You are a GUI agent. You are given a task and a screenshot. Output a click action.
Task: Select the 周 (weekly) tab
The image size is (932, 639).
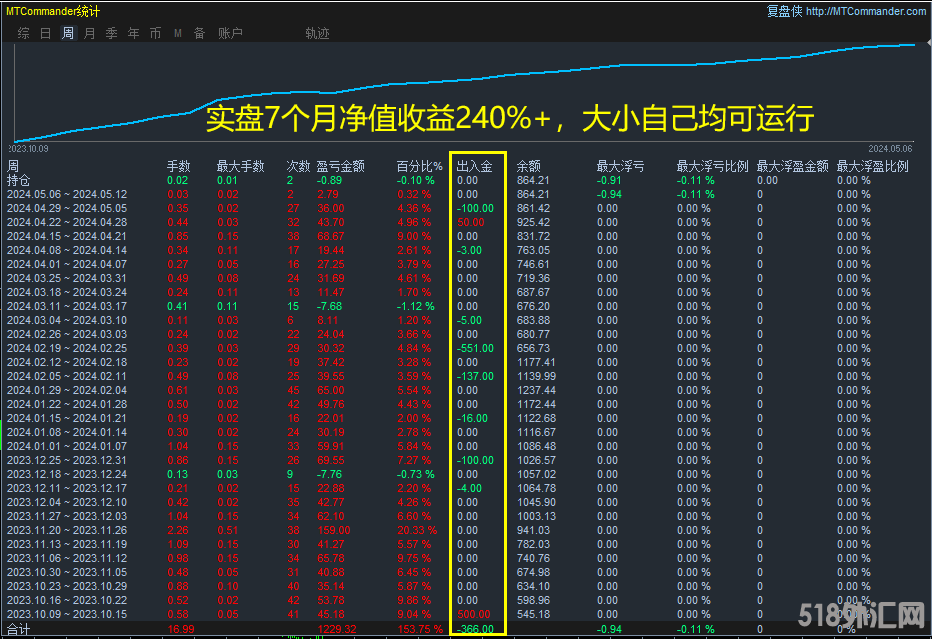67,33
